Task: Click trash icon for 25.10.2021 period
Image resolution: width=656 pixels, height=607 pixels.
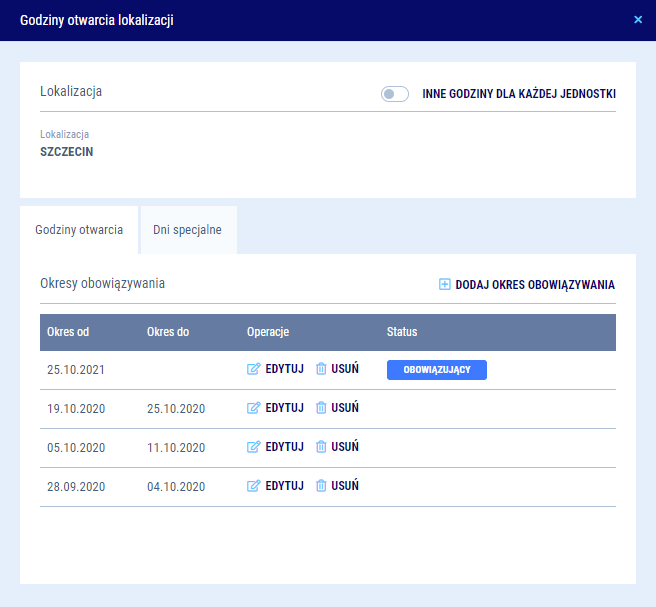Action: click(x=321, y=369)
